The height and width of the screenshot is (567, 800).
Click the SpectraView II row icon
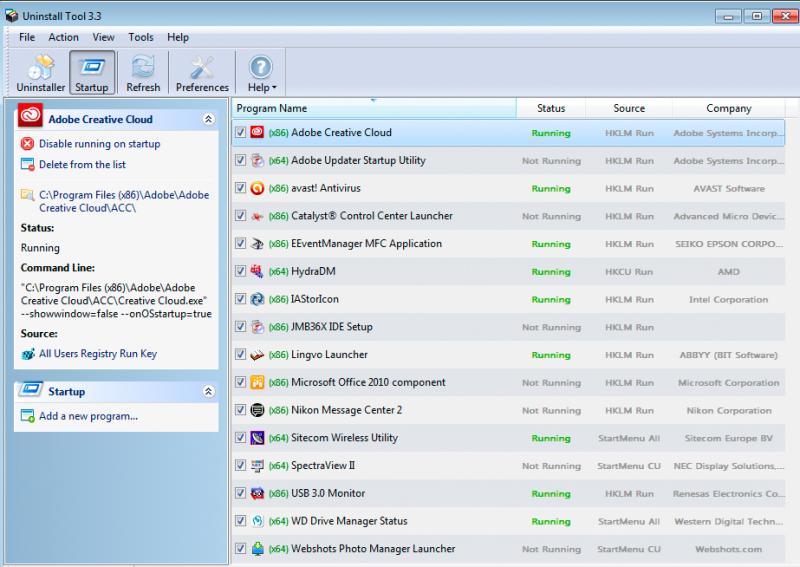click(x=257, y=465)
